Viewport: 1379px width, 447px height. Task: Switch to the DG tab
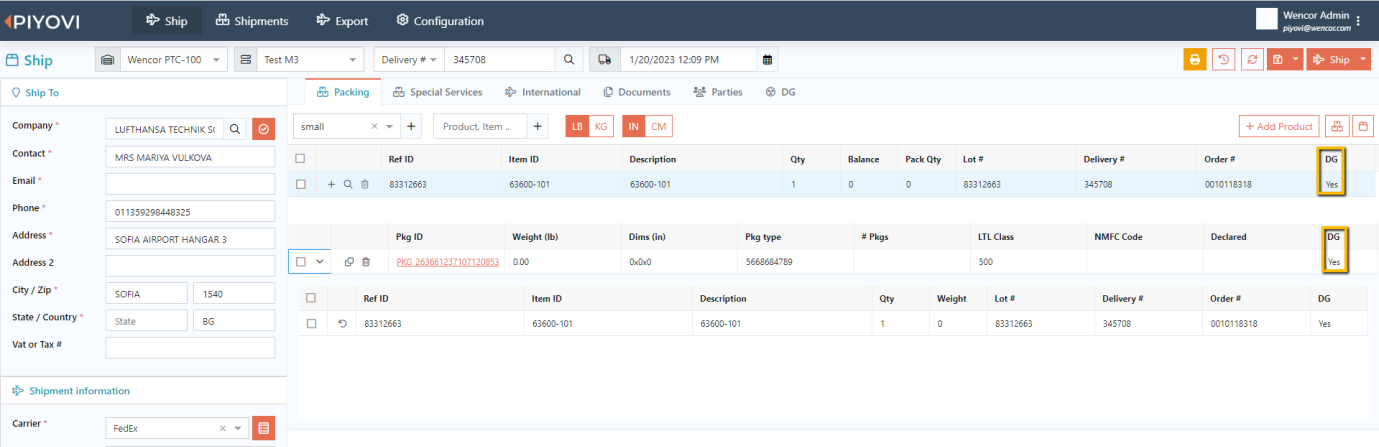pyautogui.click(x=780, y=92)
